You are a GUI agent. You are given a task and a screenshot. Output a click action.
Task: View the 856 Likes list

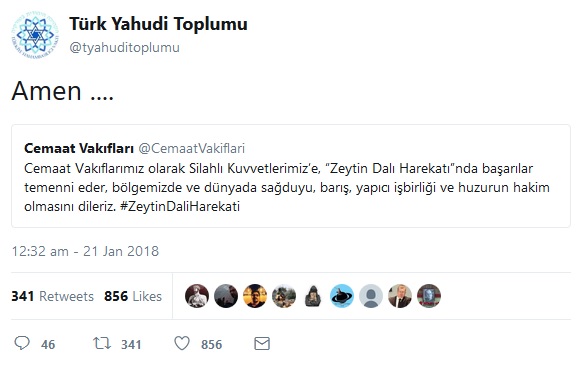pos(133,296)
